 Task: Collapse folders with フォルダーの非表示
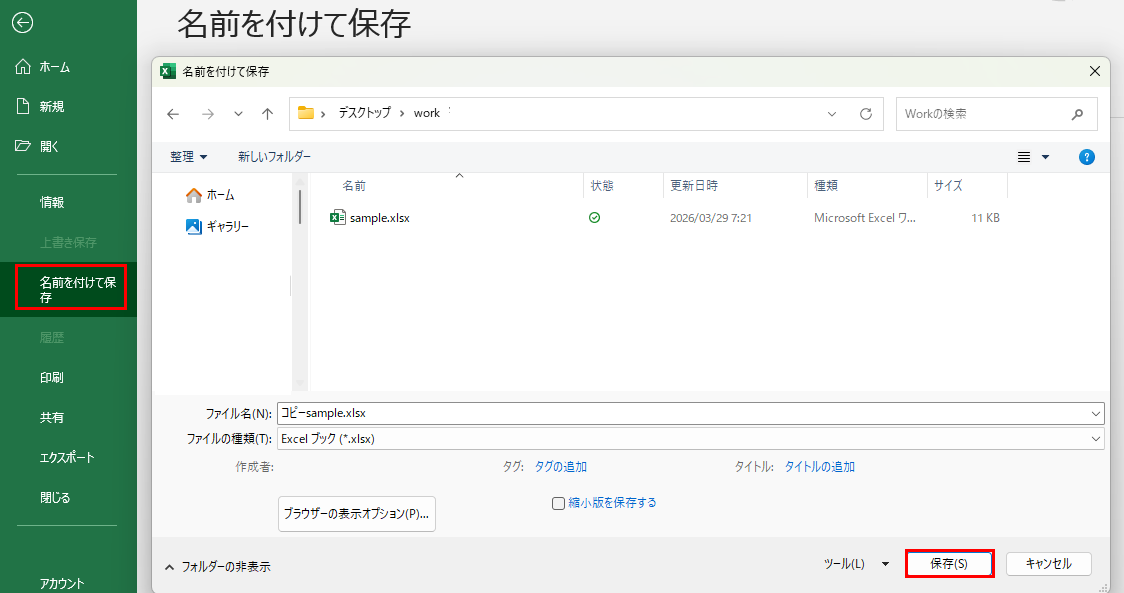[217, 566]
